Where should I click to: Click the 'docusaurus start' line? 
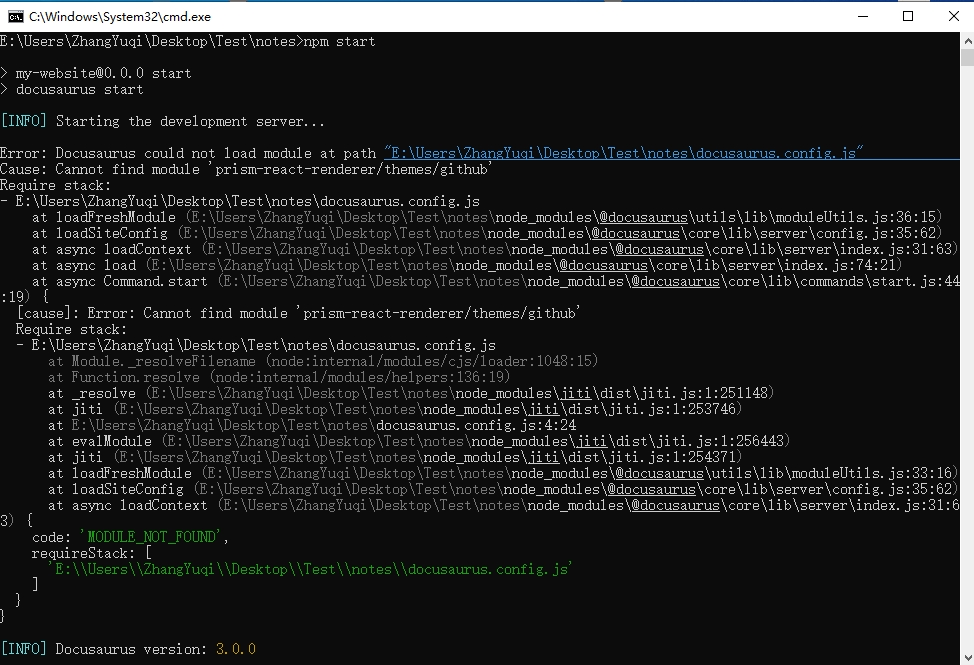coord(71,89)
